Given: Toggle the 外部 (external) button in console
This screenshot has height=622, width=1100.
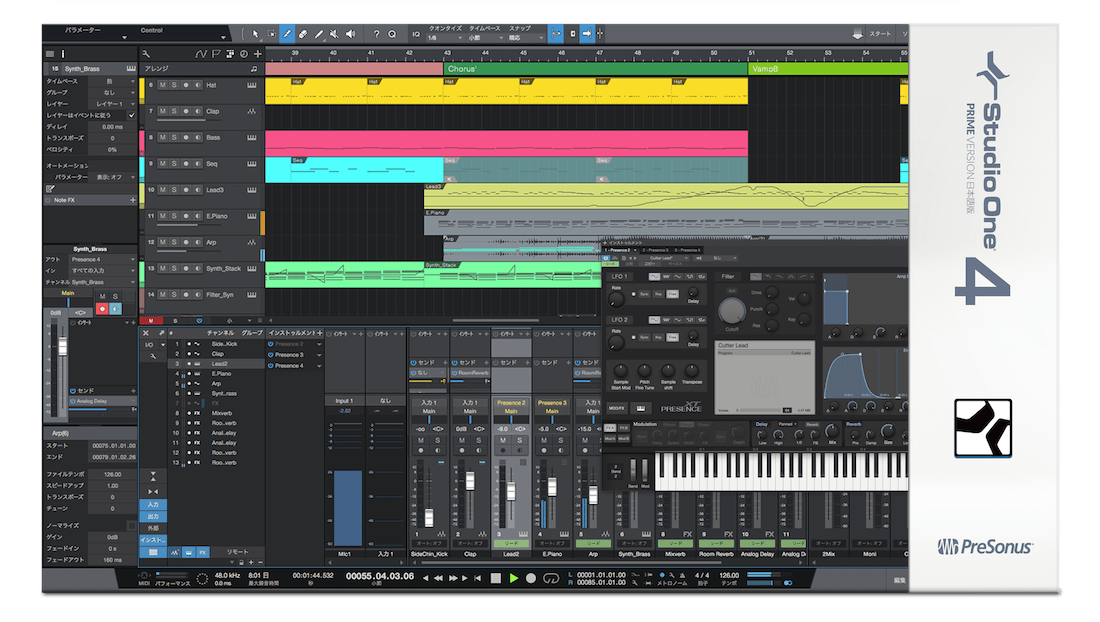Looking at the screenshot, I should (153, 528).
